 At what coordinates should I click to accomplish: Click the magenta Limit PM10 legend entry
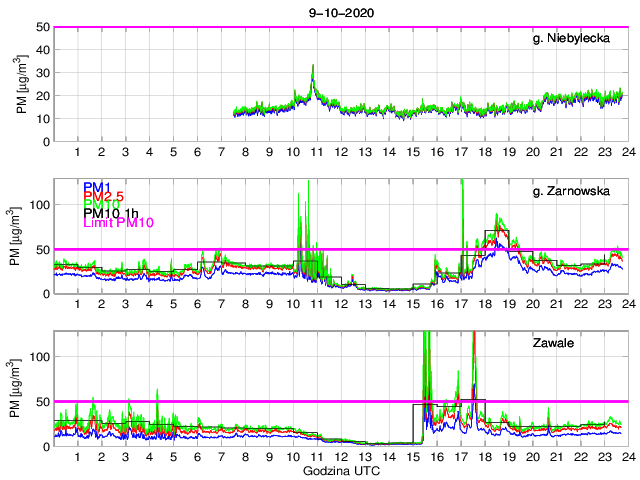pos(118,222)
